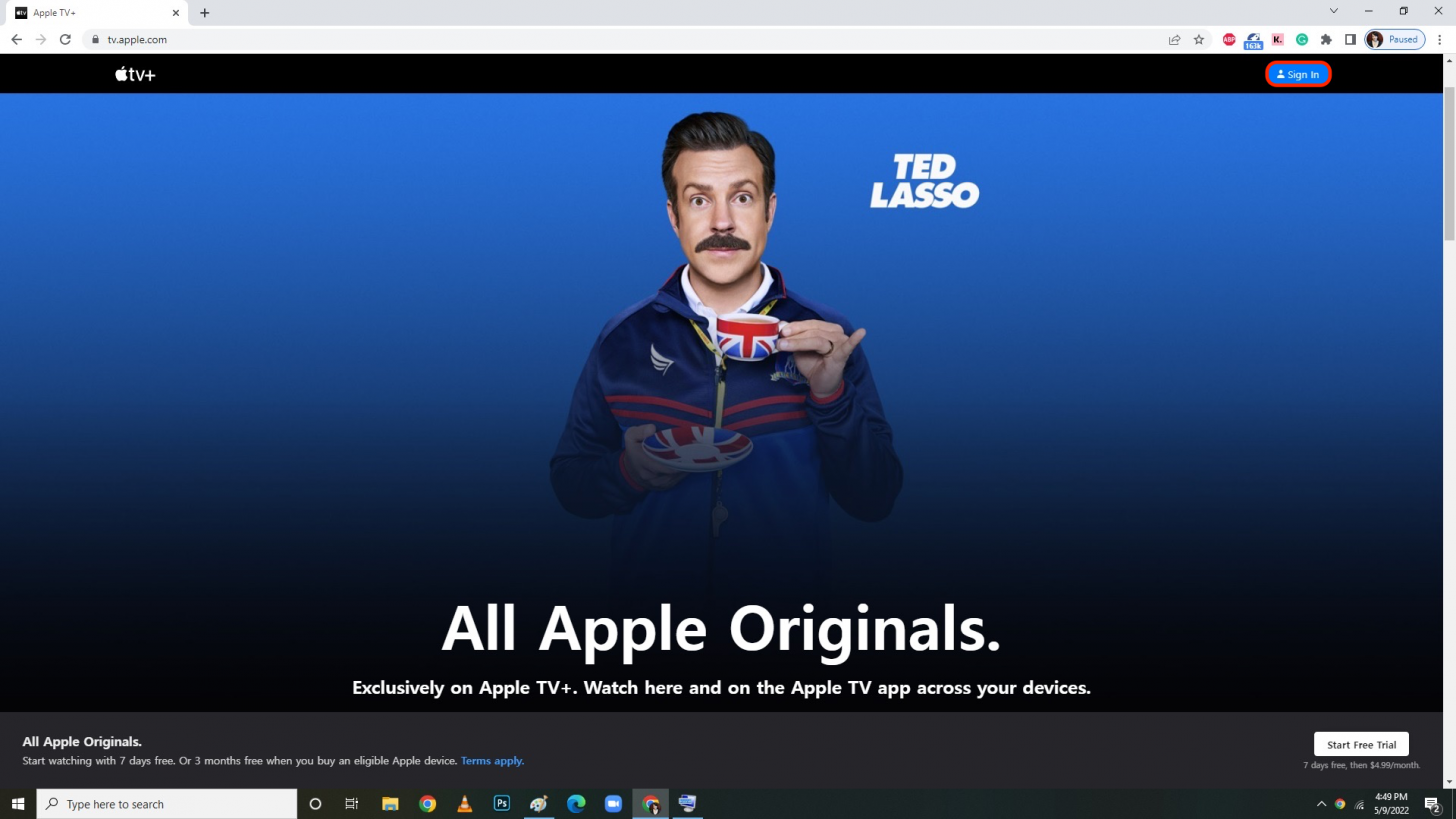Click the Sign In button
The image size is (1456, 819).
click(1297, 74)
